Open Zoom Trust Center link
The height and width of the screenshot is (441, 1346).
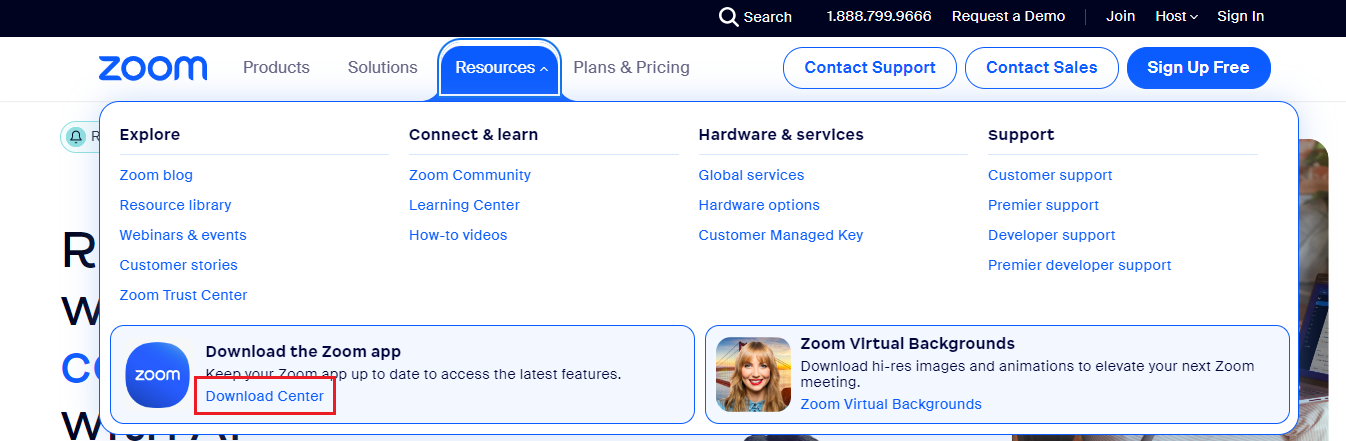click(x=183, y=295)
